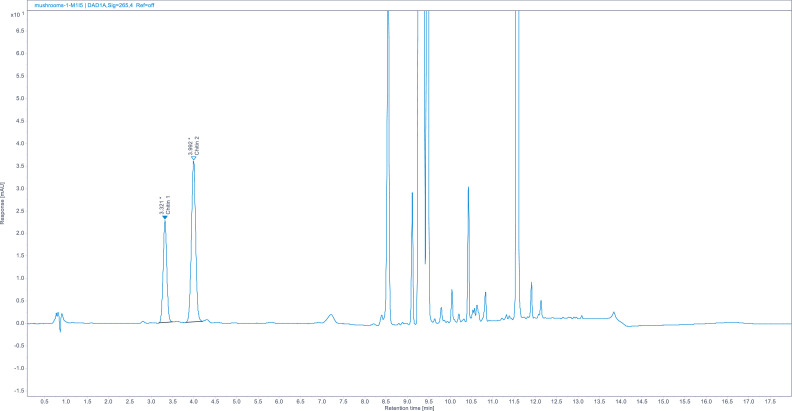Select the small broad peak near 7.2 minutes
This screenshot has width=792, height=411.
(331, 315)
